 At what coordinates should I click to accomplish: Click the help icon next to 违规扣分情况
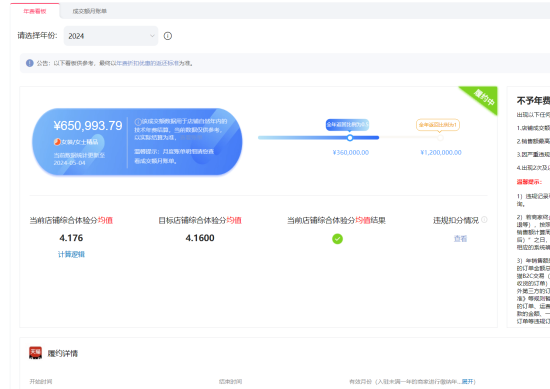pyautogui.click(x=484, y=220)
